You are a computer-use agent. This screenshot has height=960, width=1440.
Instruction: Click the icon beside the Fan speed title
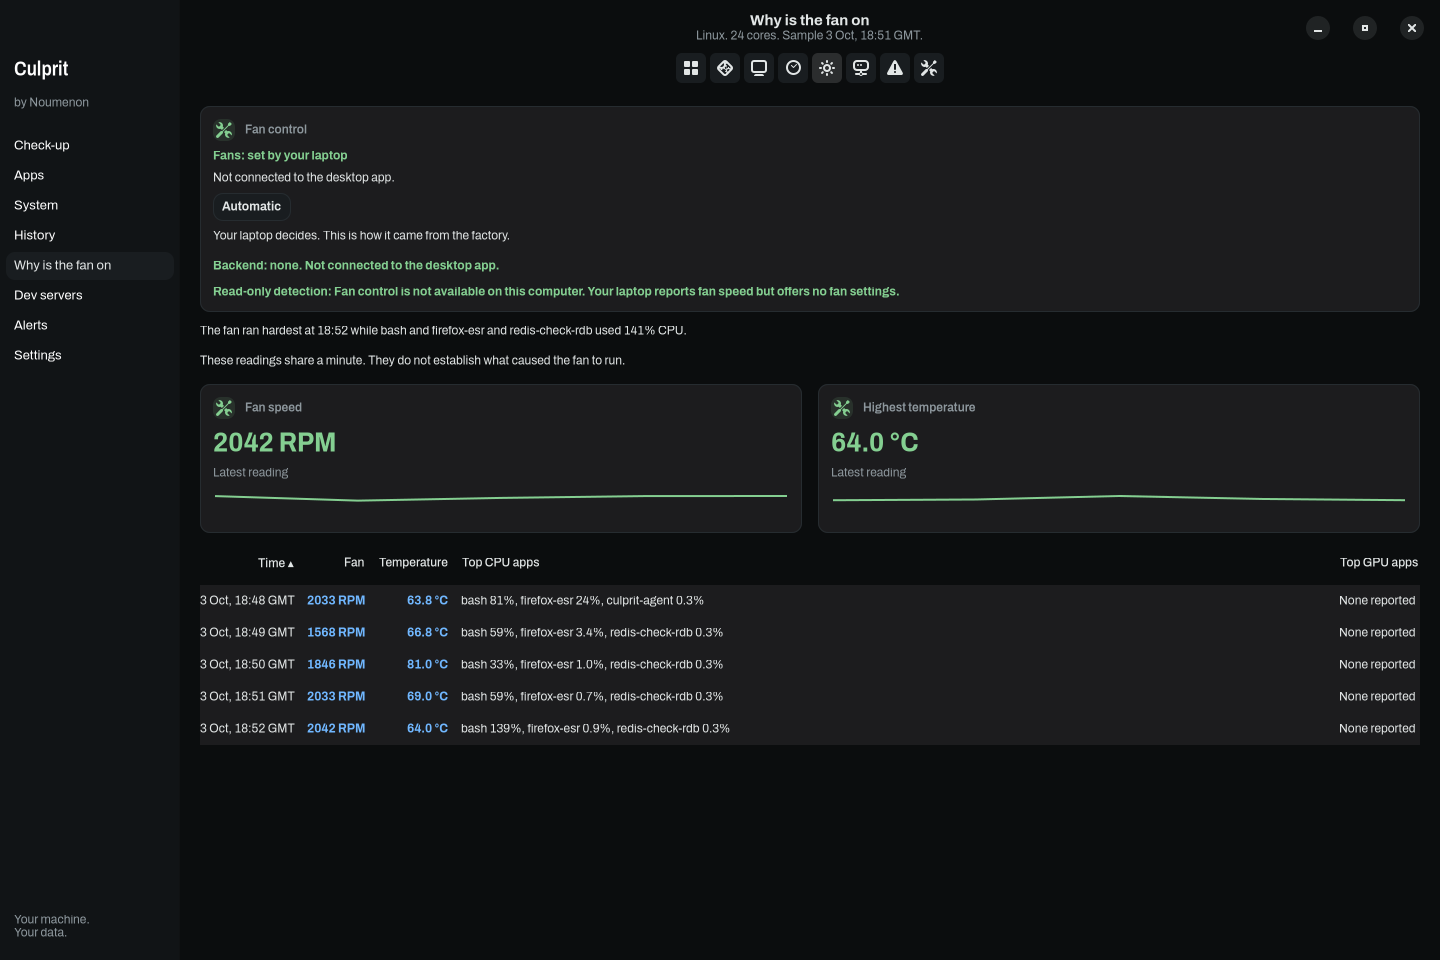[224, 407]
